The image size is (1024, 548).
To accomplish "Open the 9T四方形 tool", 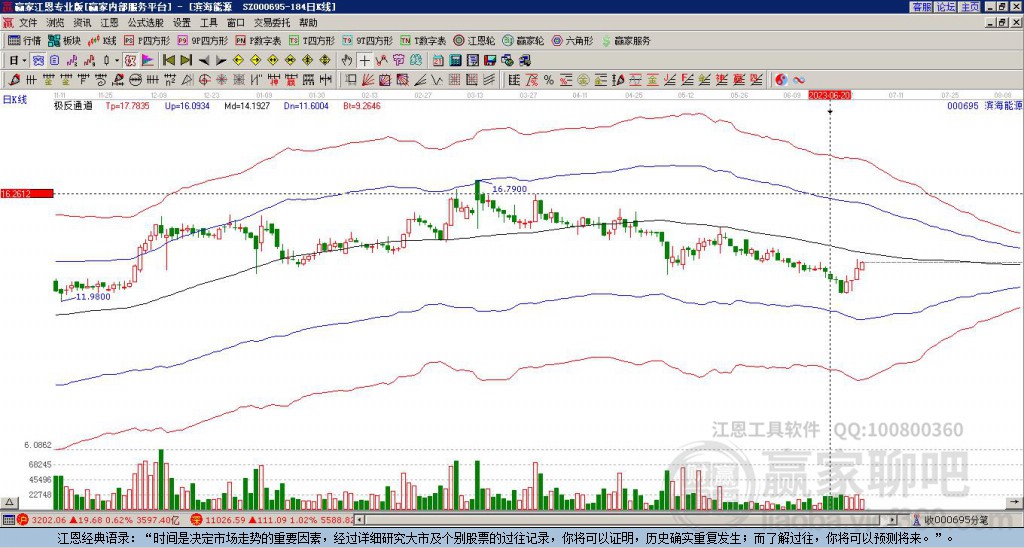I will point(367,40).
